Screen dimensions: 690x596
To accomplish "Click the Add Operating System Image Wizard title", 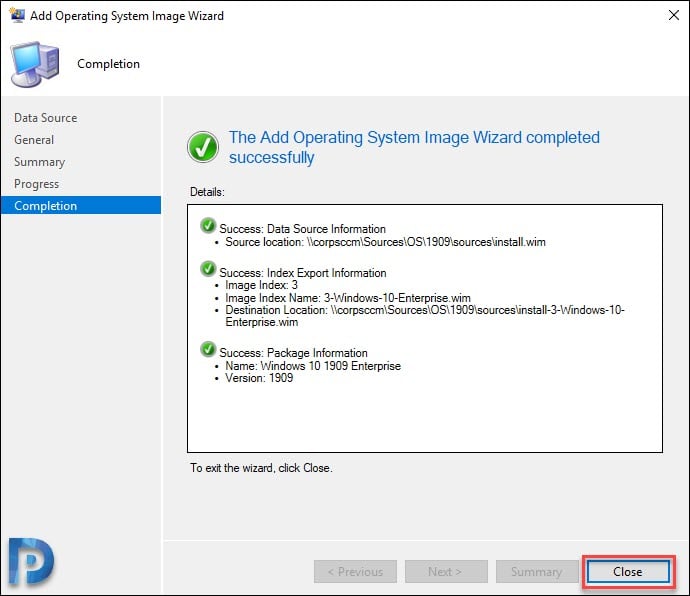I will [x=127, y=16].
